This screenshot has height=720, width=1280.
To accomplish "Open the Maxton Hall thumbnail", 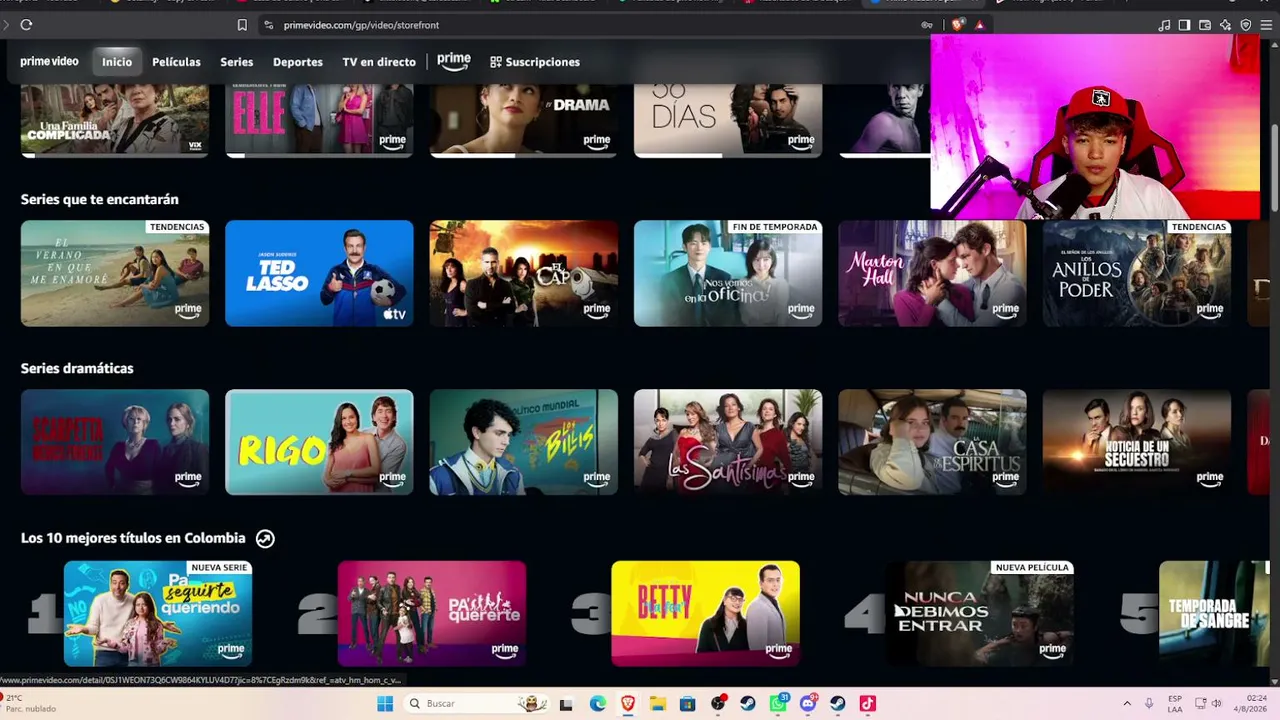I will (x=932, y=273).
